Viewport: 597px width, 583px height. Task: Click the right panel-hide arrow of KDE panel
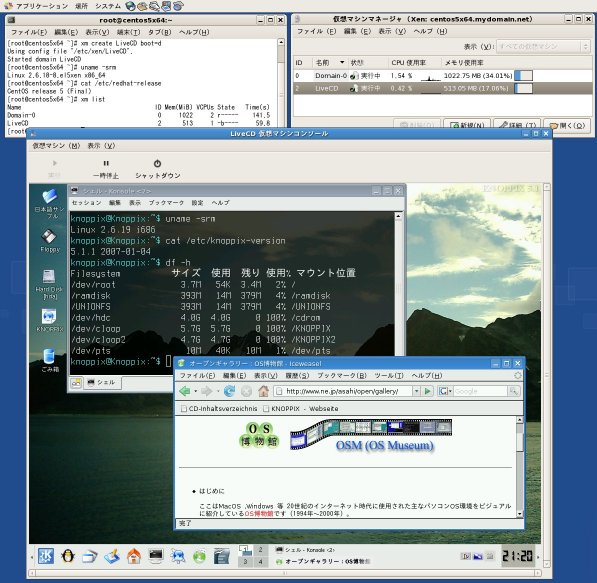coord(538,557)
